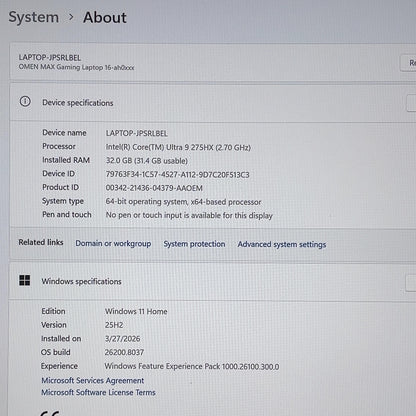Click the OS build number value
The image size is (416, 416).
coord(124,352)
